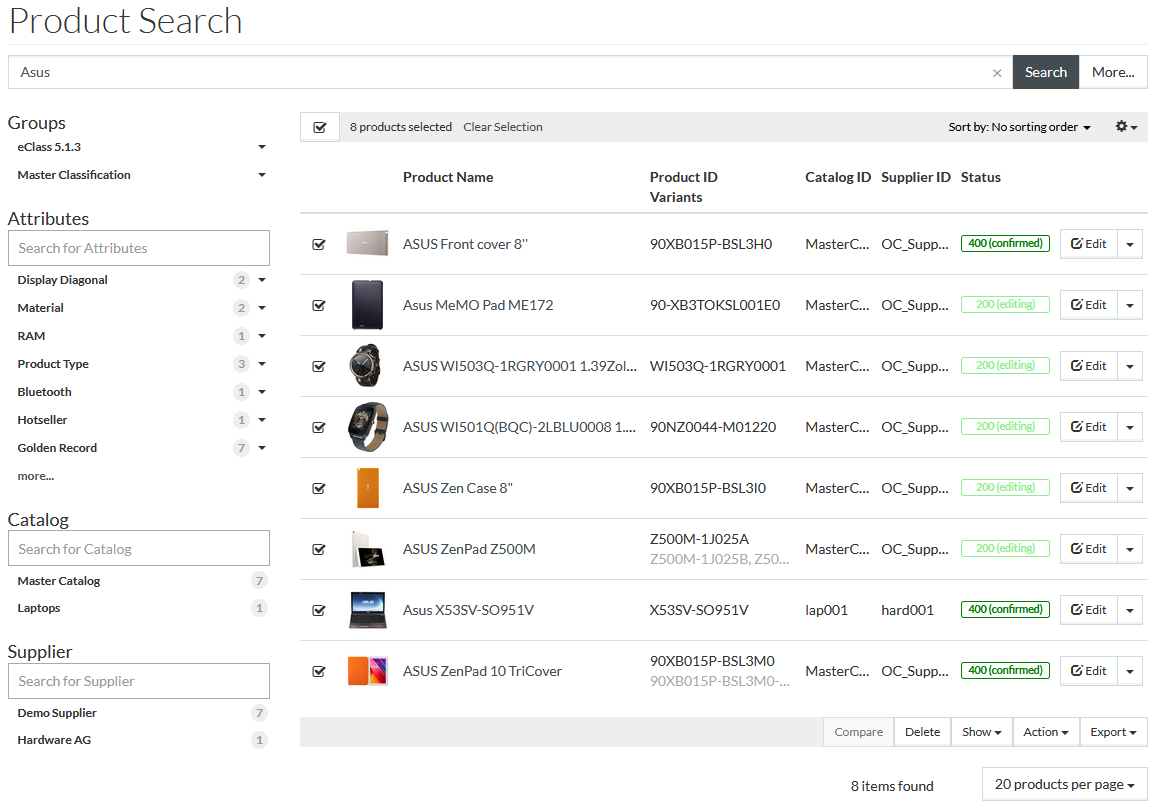The image size is (1158, 807).
Task: Uncheck the ASUS Front cover 8" row
Action: (319, 244)
